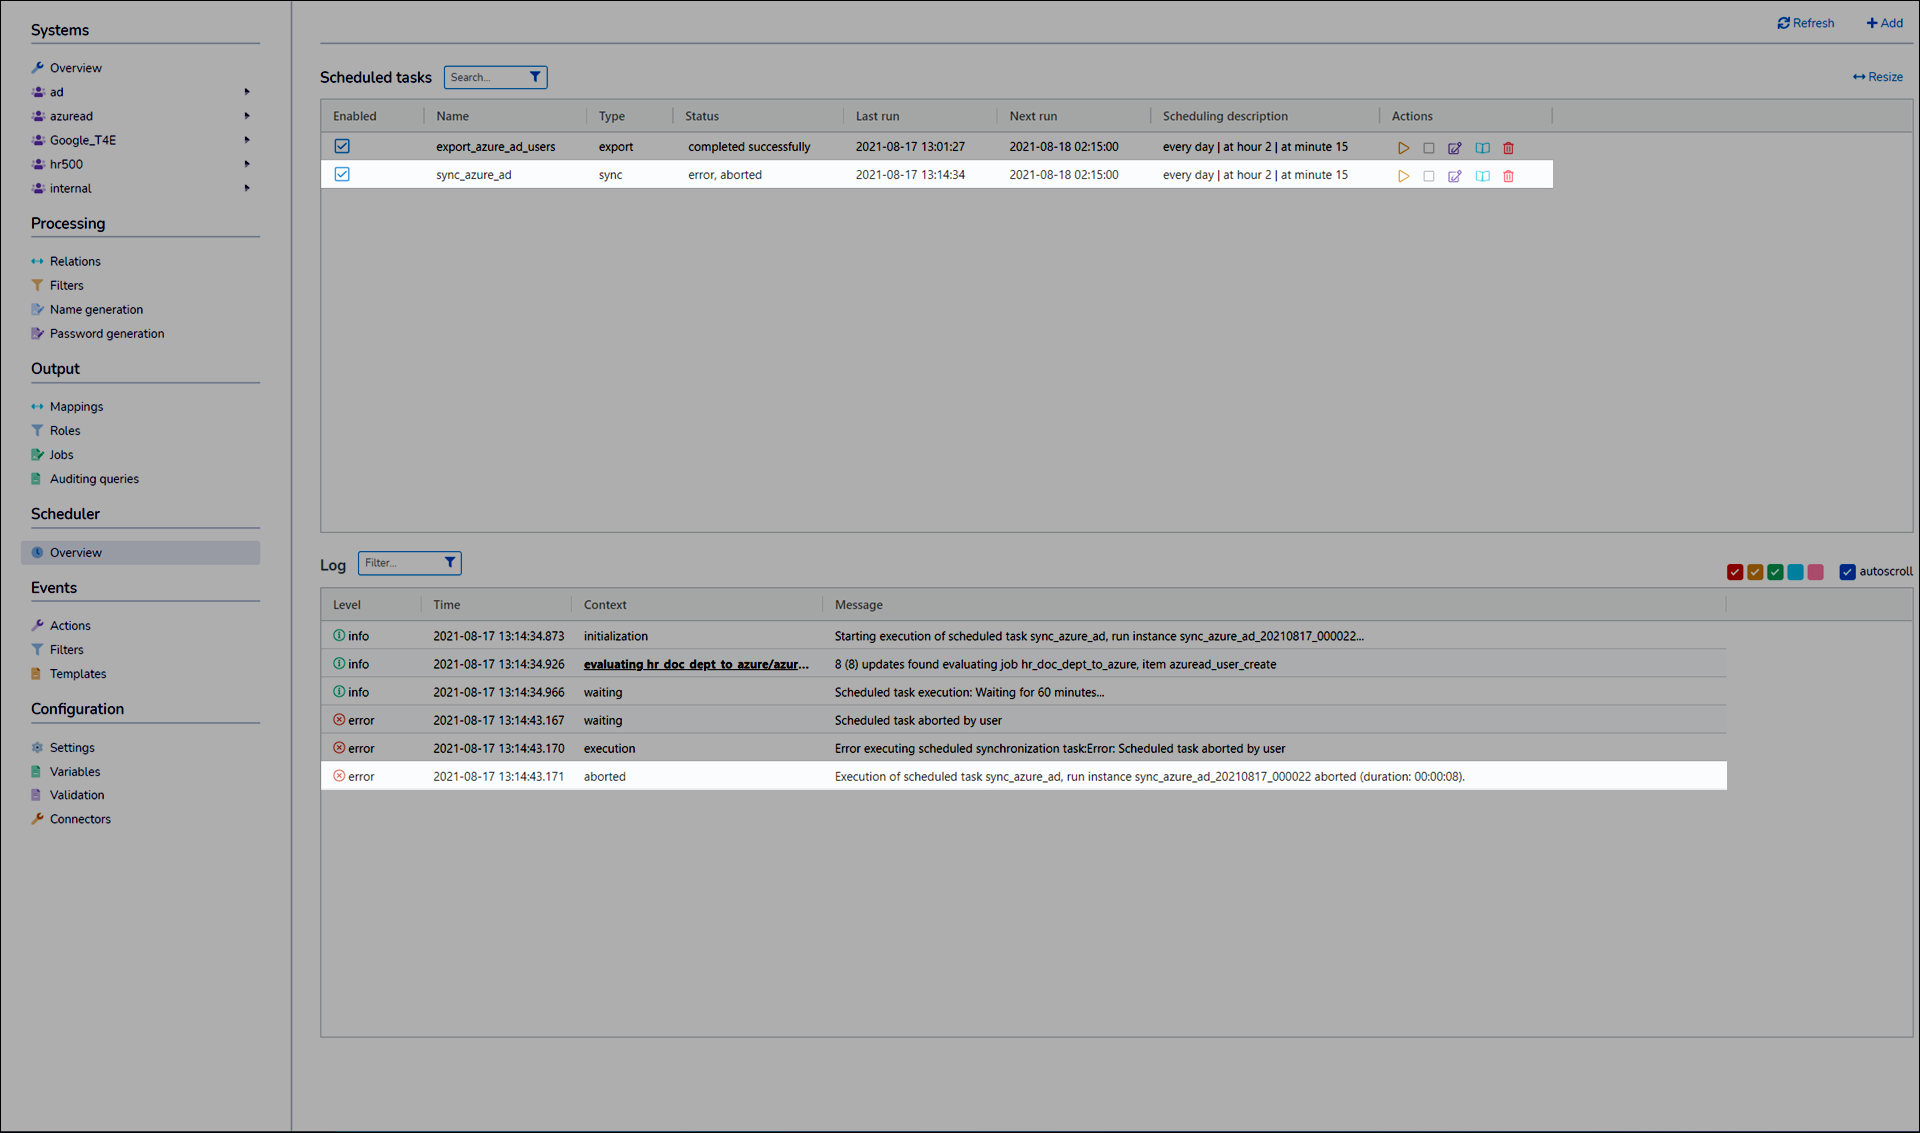Open Mappings under Output

coord(76,407)
